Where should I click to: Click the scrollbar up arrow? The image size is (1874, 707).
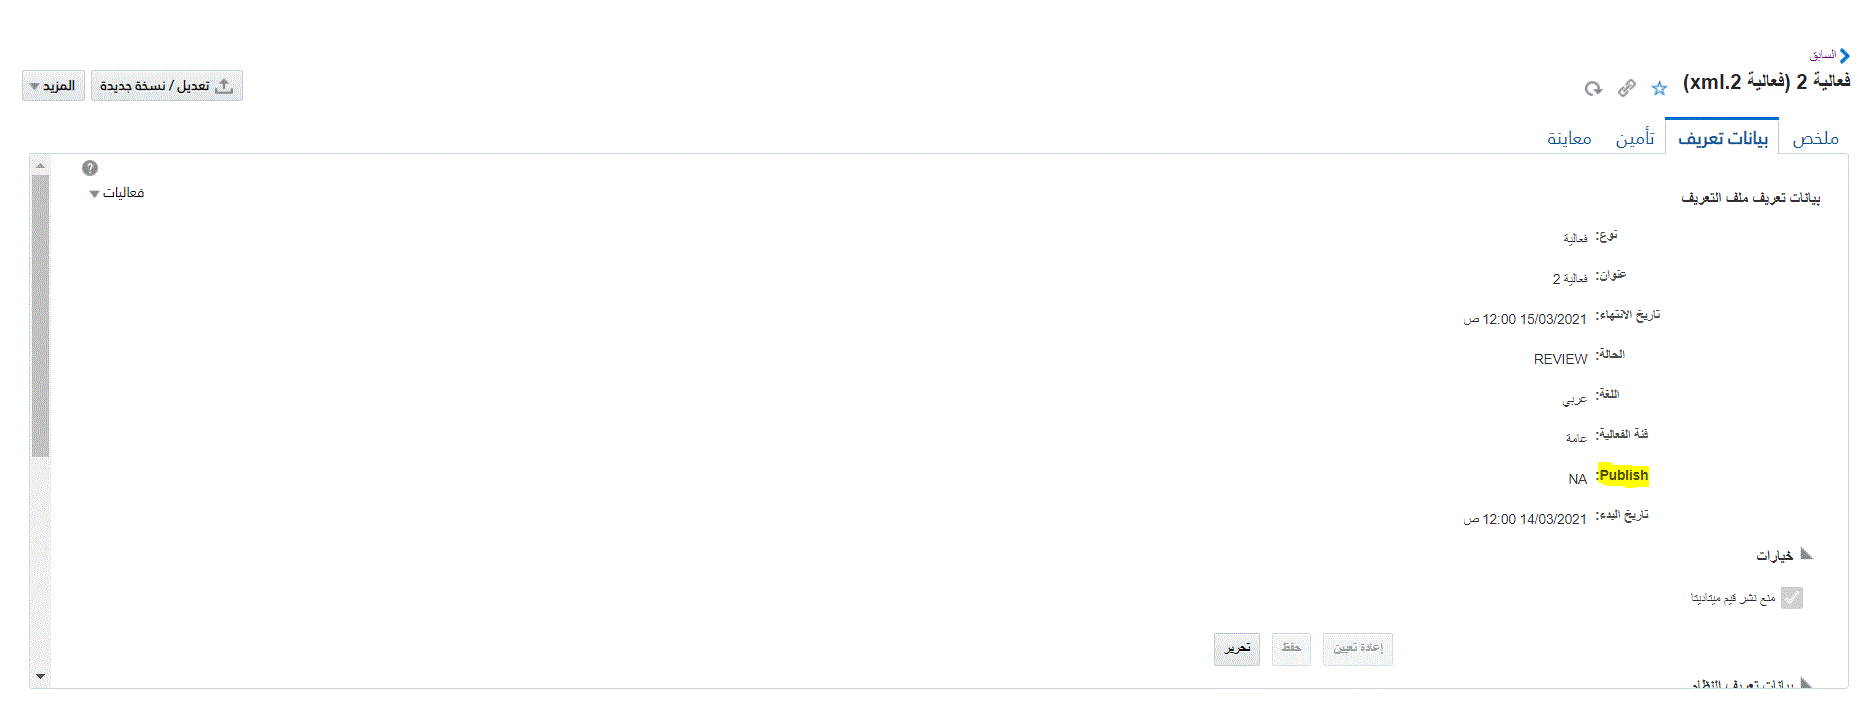click(40, 165)
